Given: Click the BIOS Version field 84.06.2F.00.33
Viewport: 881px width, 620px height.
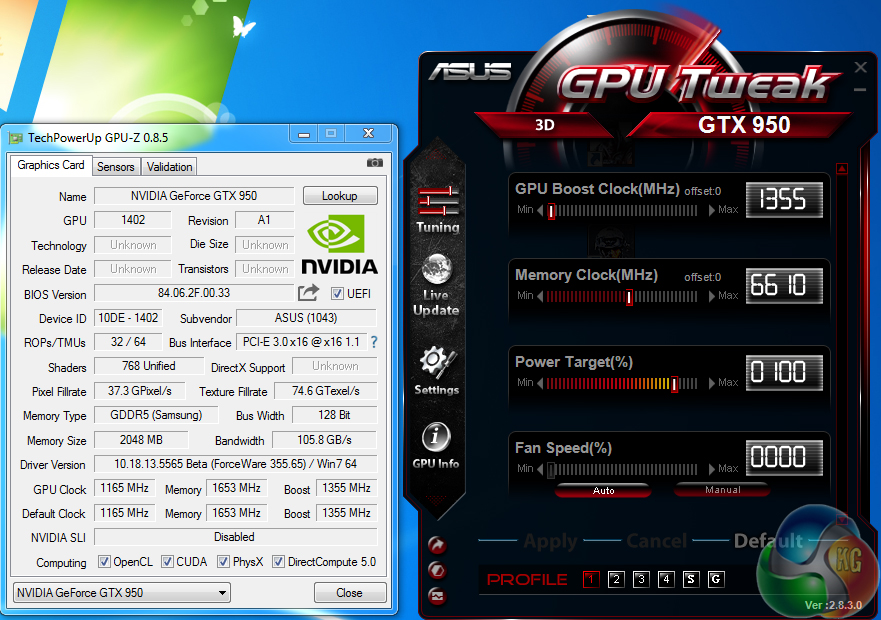Looking at the screenshot, I should click(194, 293).
